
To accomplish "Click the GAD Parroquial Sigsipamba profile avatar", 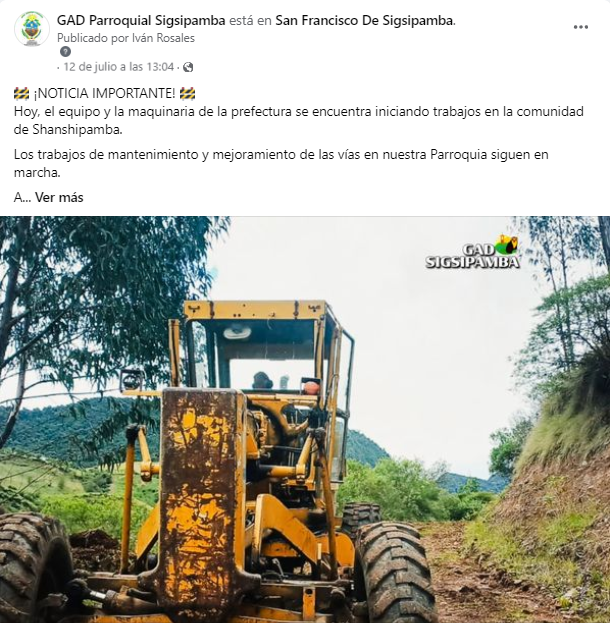I will [x=32, y=29].
